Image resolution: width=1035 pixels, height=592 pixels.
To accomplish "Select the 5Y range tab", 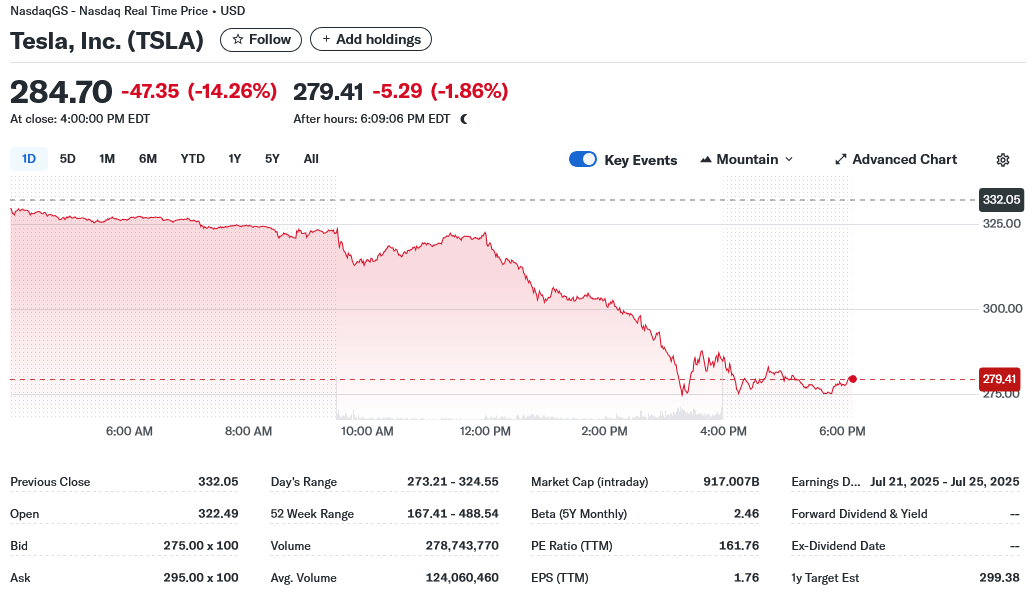I will (272, 159).
